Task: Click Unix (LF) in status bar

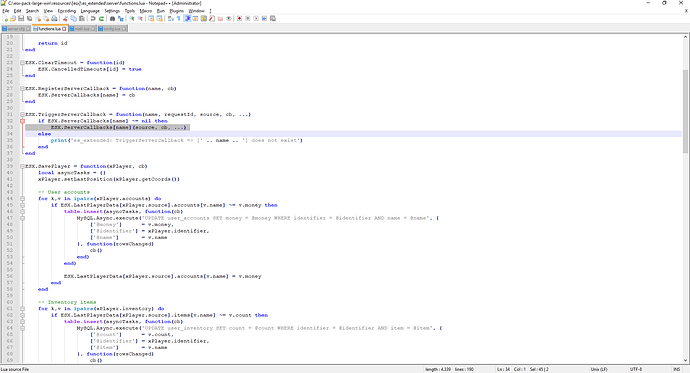Action: click(599, 369)
